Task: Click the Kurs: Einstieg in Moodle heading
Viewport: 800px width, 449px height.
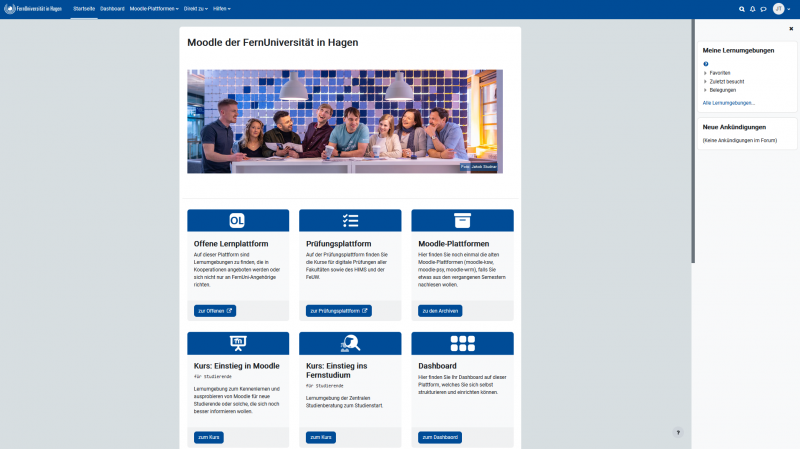Action: (x=237, y=366)
